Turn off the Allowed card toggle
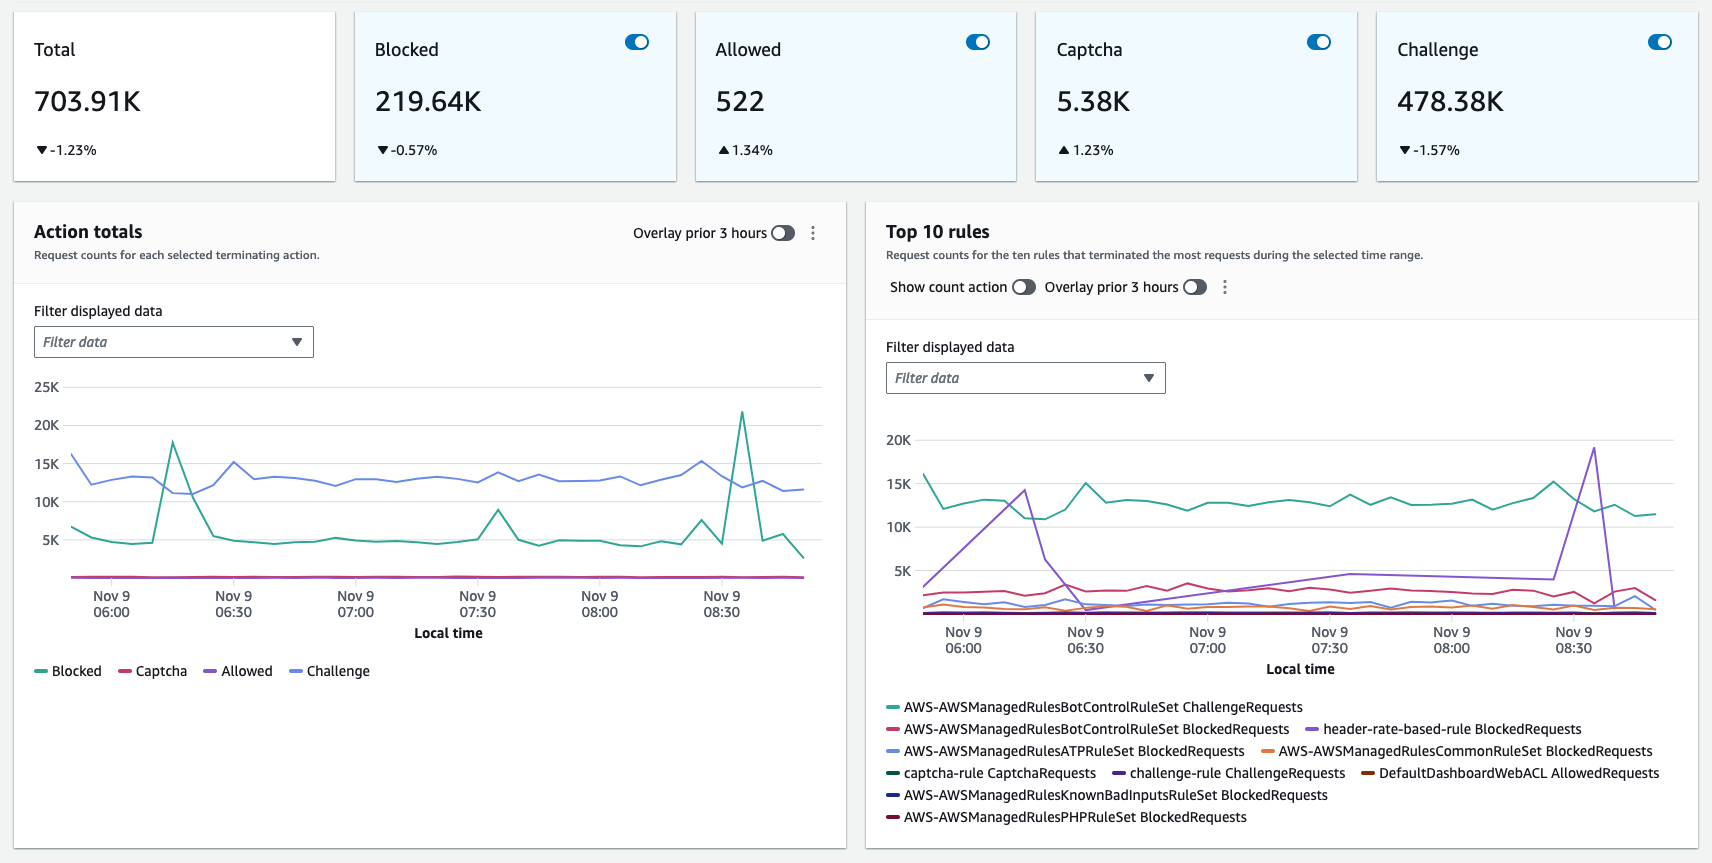Image resolution: width=1712 pixels, height=863 pixels. click(977, 42)
